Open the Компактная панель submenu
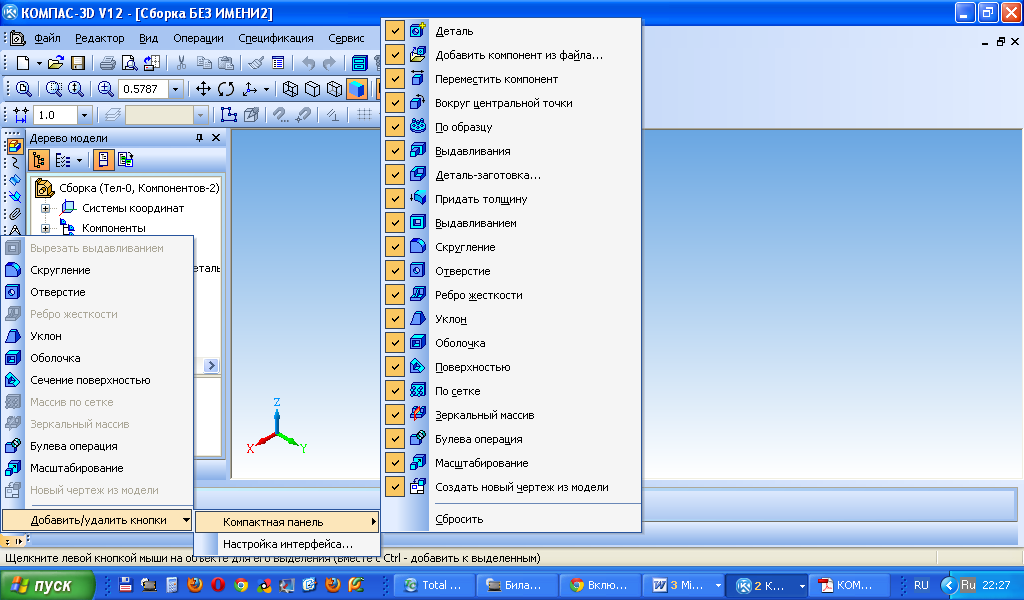Viewport: 1024px width, 600px height. coord(287,522)
